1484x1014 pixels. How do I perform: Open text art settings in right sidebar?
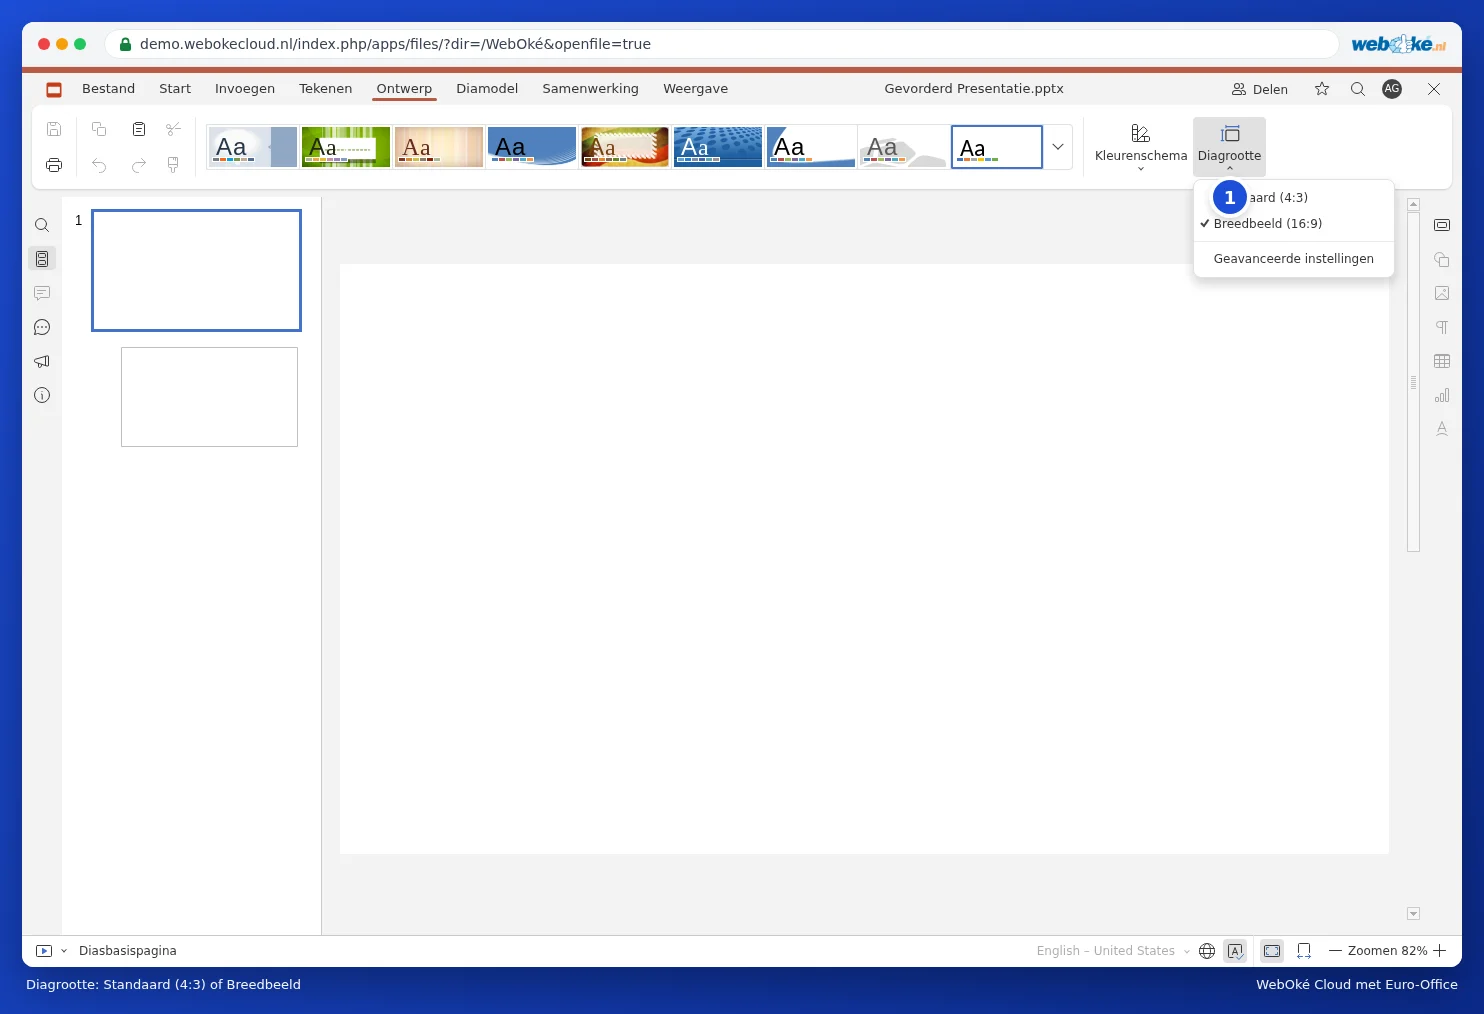click(1442, 429)
